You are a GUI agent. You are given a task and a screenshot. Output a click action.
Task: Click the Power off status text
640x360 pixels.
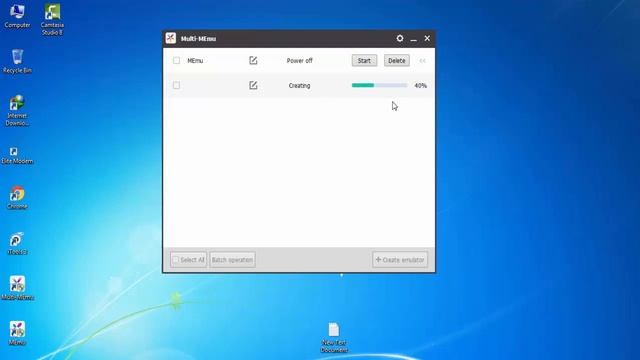coord(299,61)
